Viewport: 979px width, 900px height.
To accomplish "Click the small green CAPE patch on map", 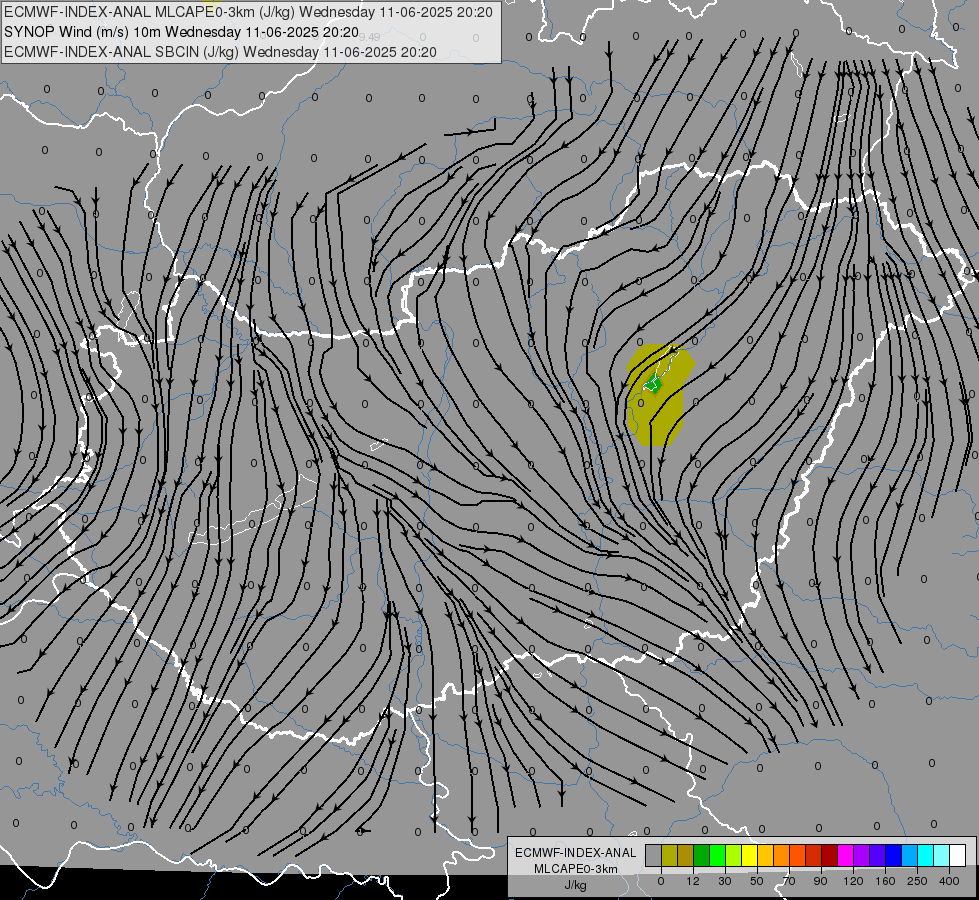I will click(x=652, y=385).
